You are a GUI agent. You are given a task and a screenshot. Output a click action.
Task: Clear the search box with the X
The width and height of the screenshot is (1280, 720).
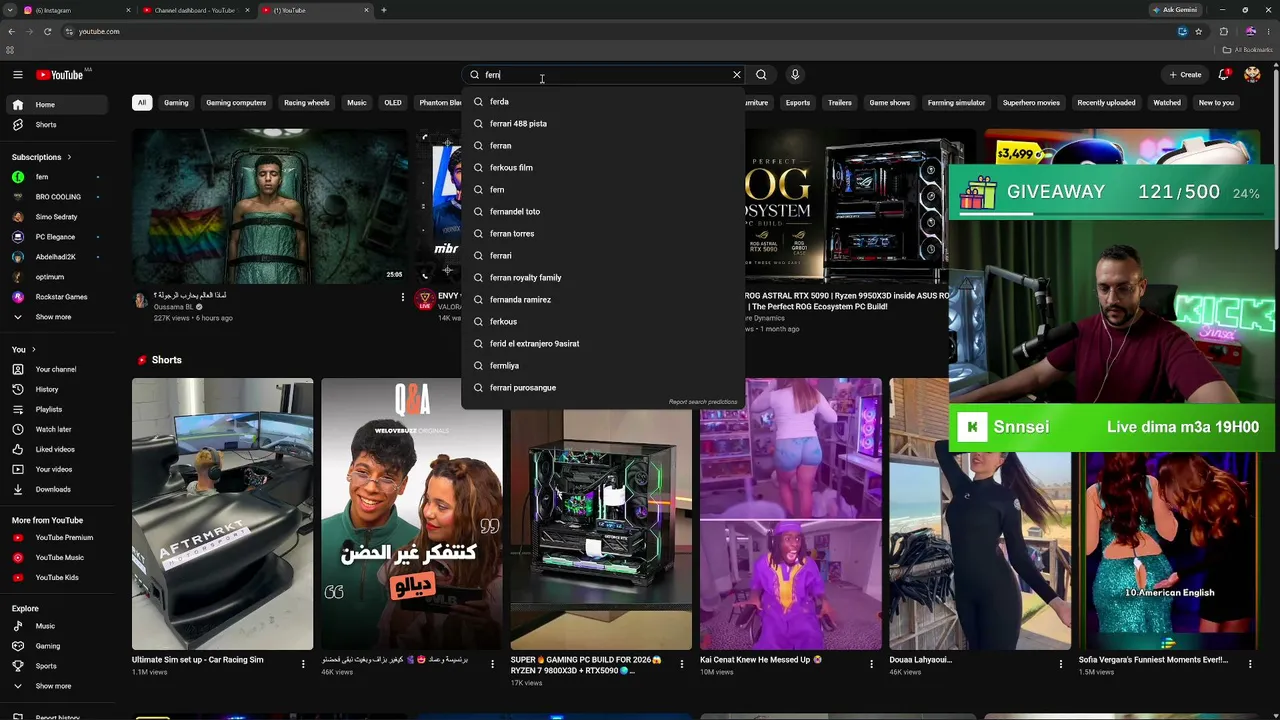pyautogui.click(x=737, y=75)
